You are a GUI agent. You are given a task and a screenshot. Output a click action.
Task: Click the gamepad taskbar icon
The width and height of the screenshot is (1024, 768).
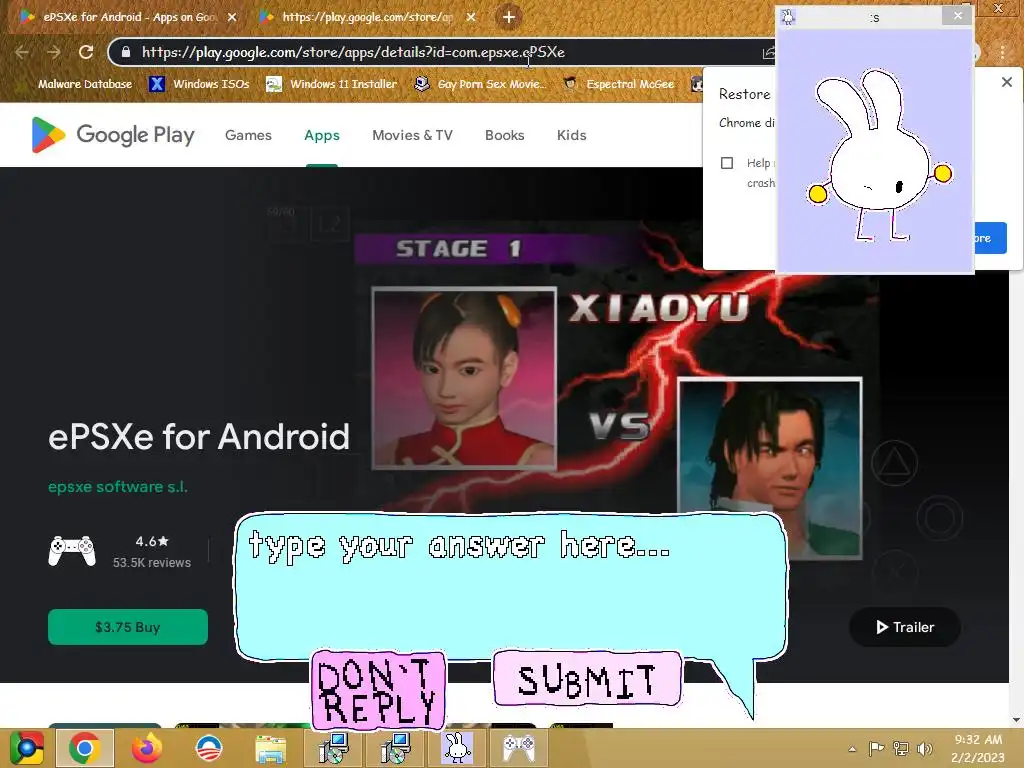tap(519, 748)
